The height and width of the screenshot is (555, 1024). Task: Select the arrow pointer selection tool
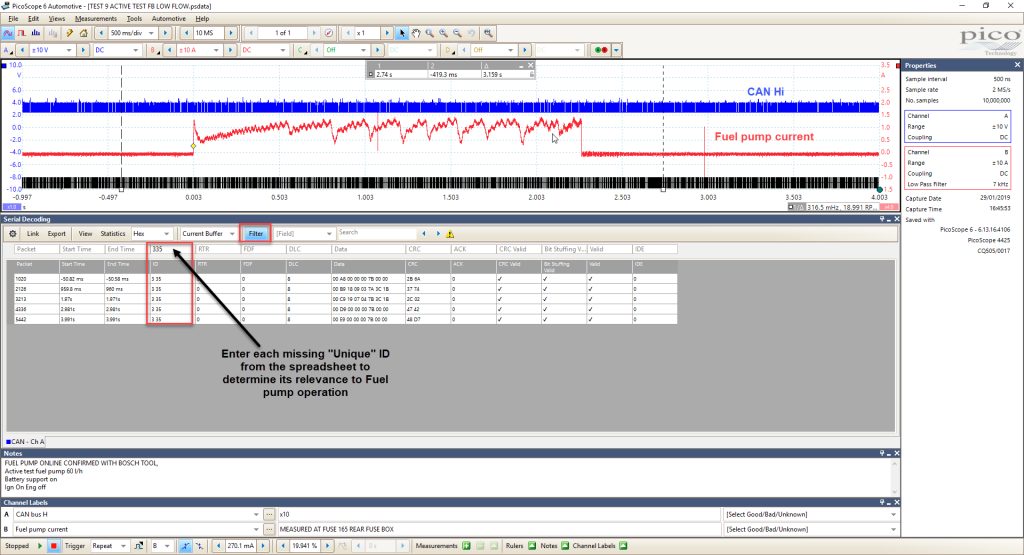[402, 33]
